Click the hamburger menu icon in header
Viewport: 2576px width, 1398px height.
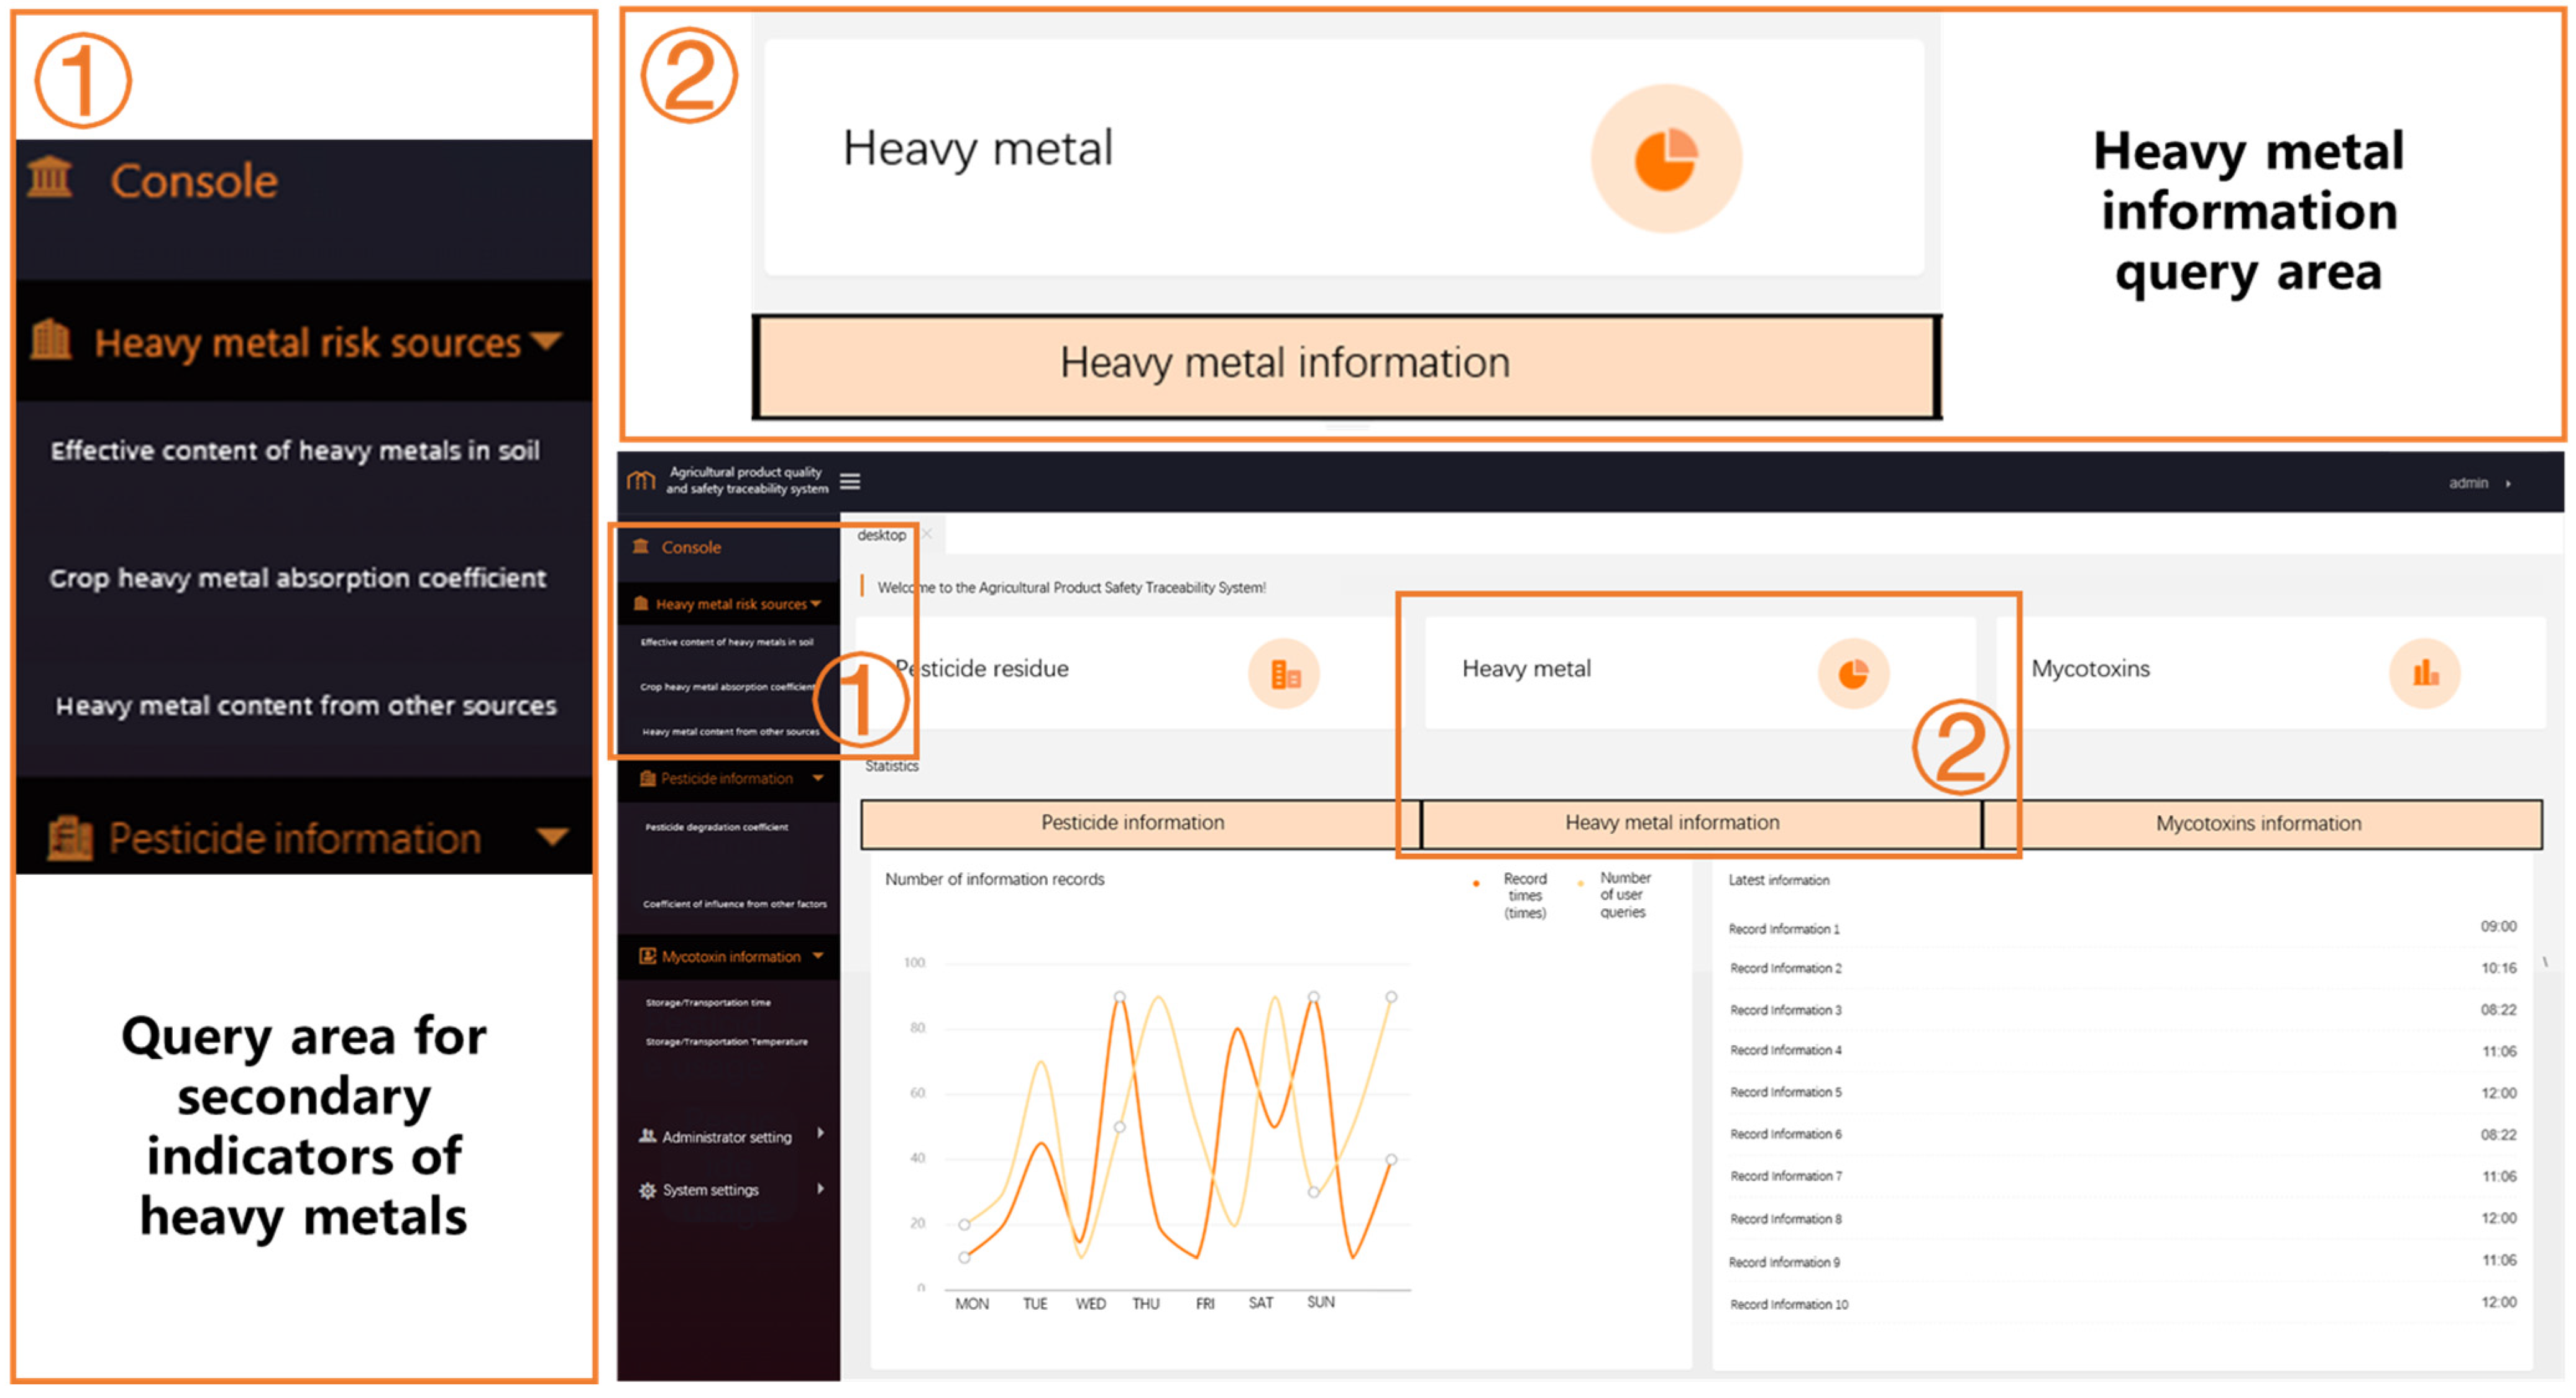850,482
